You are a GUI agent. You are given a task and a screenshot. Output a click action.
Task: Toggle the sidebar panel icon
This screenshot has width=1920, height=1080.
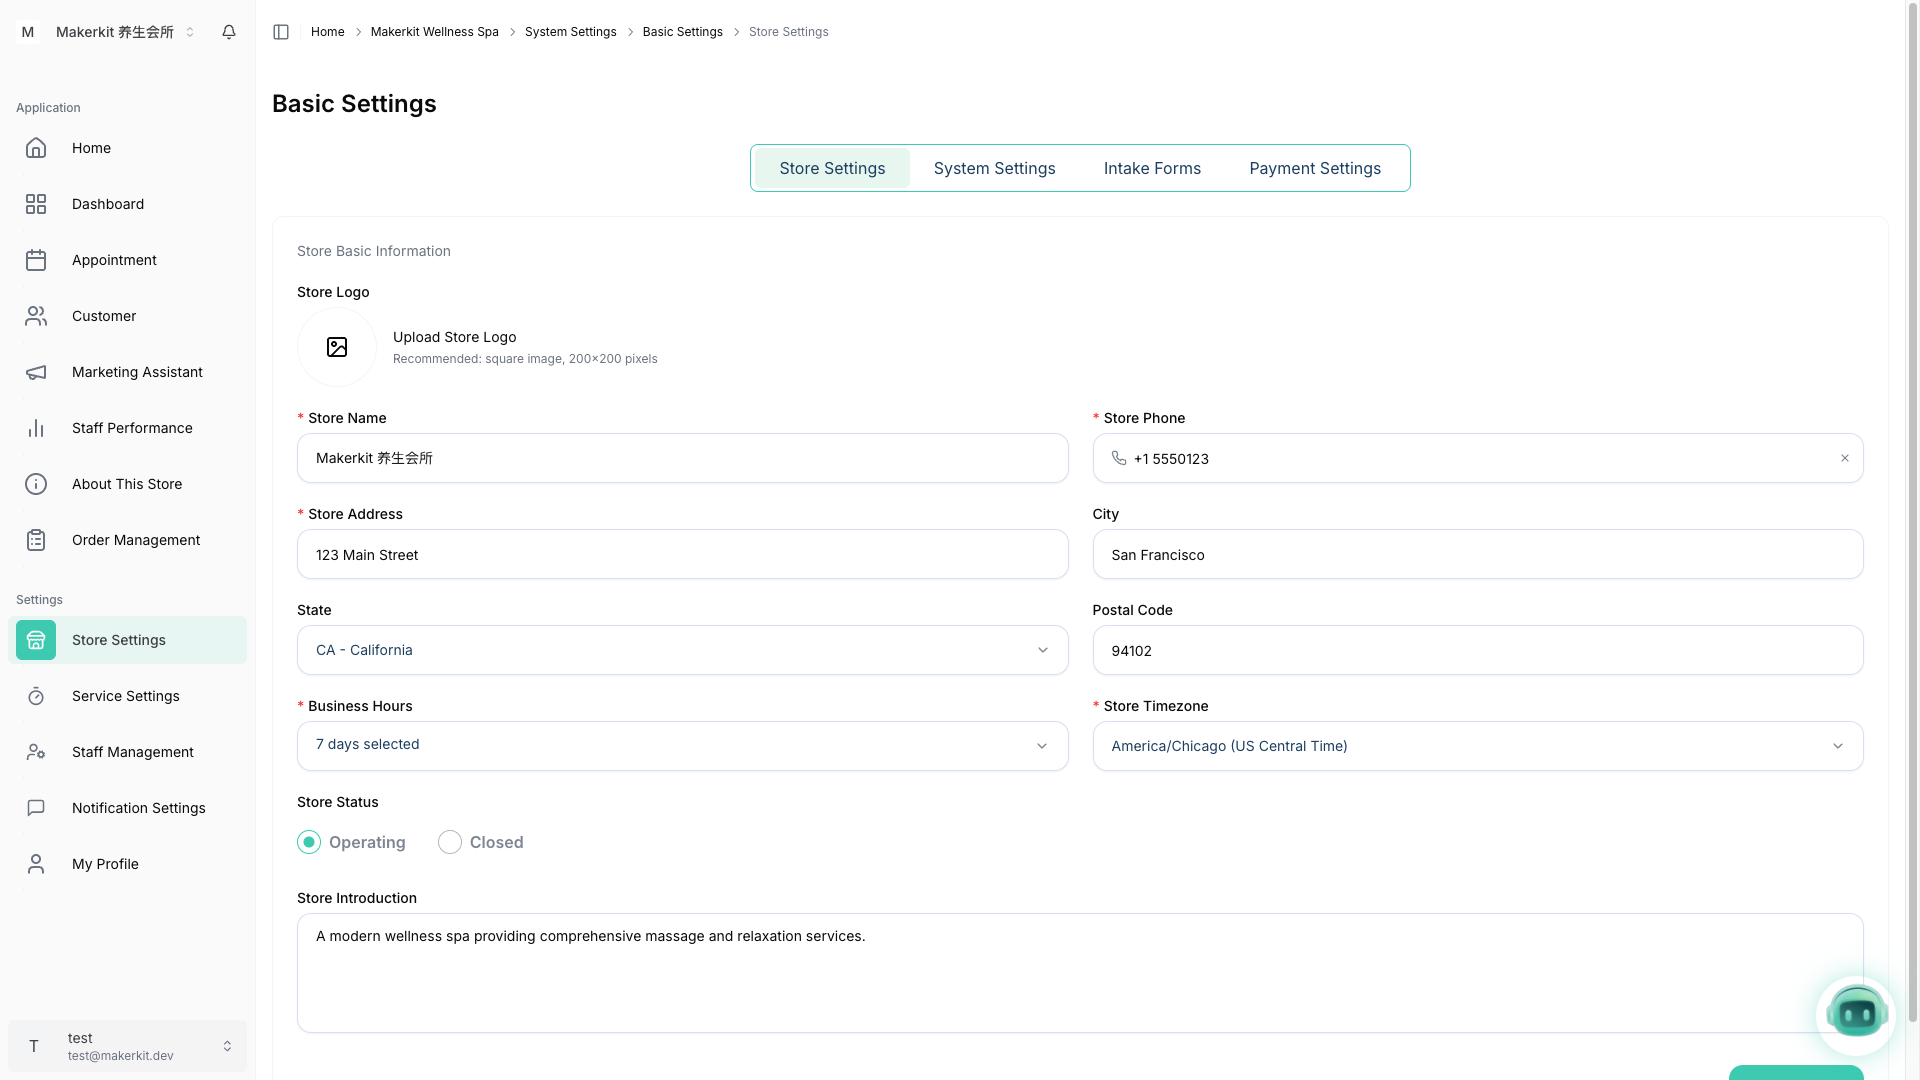point(281,32)
